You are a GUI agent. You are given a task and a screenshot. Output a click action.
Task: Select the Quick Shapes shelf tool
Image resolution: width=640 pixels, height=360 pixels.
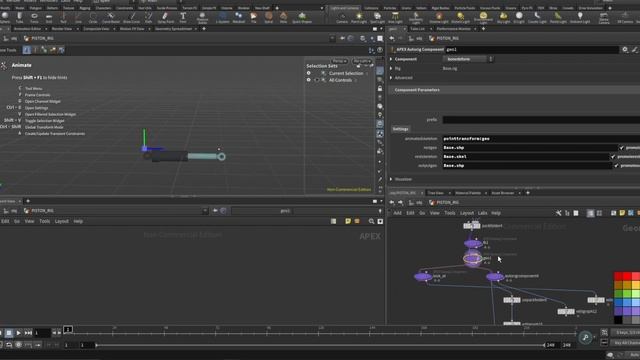click(x=302, y=17)
